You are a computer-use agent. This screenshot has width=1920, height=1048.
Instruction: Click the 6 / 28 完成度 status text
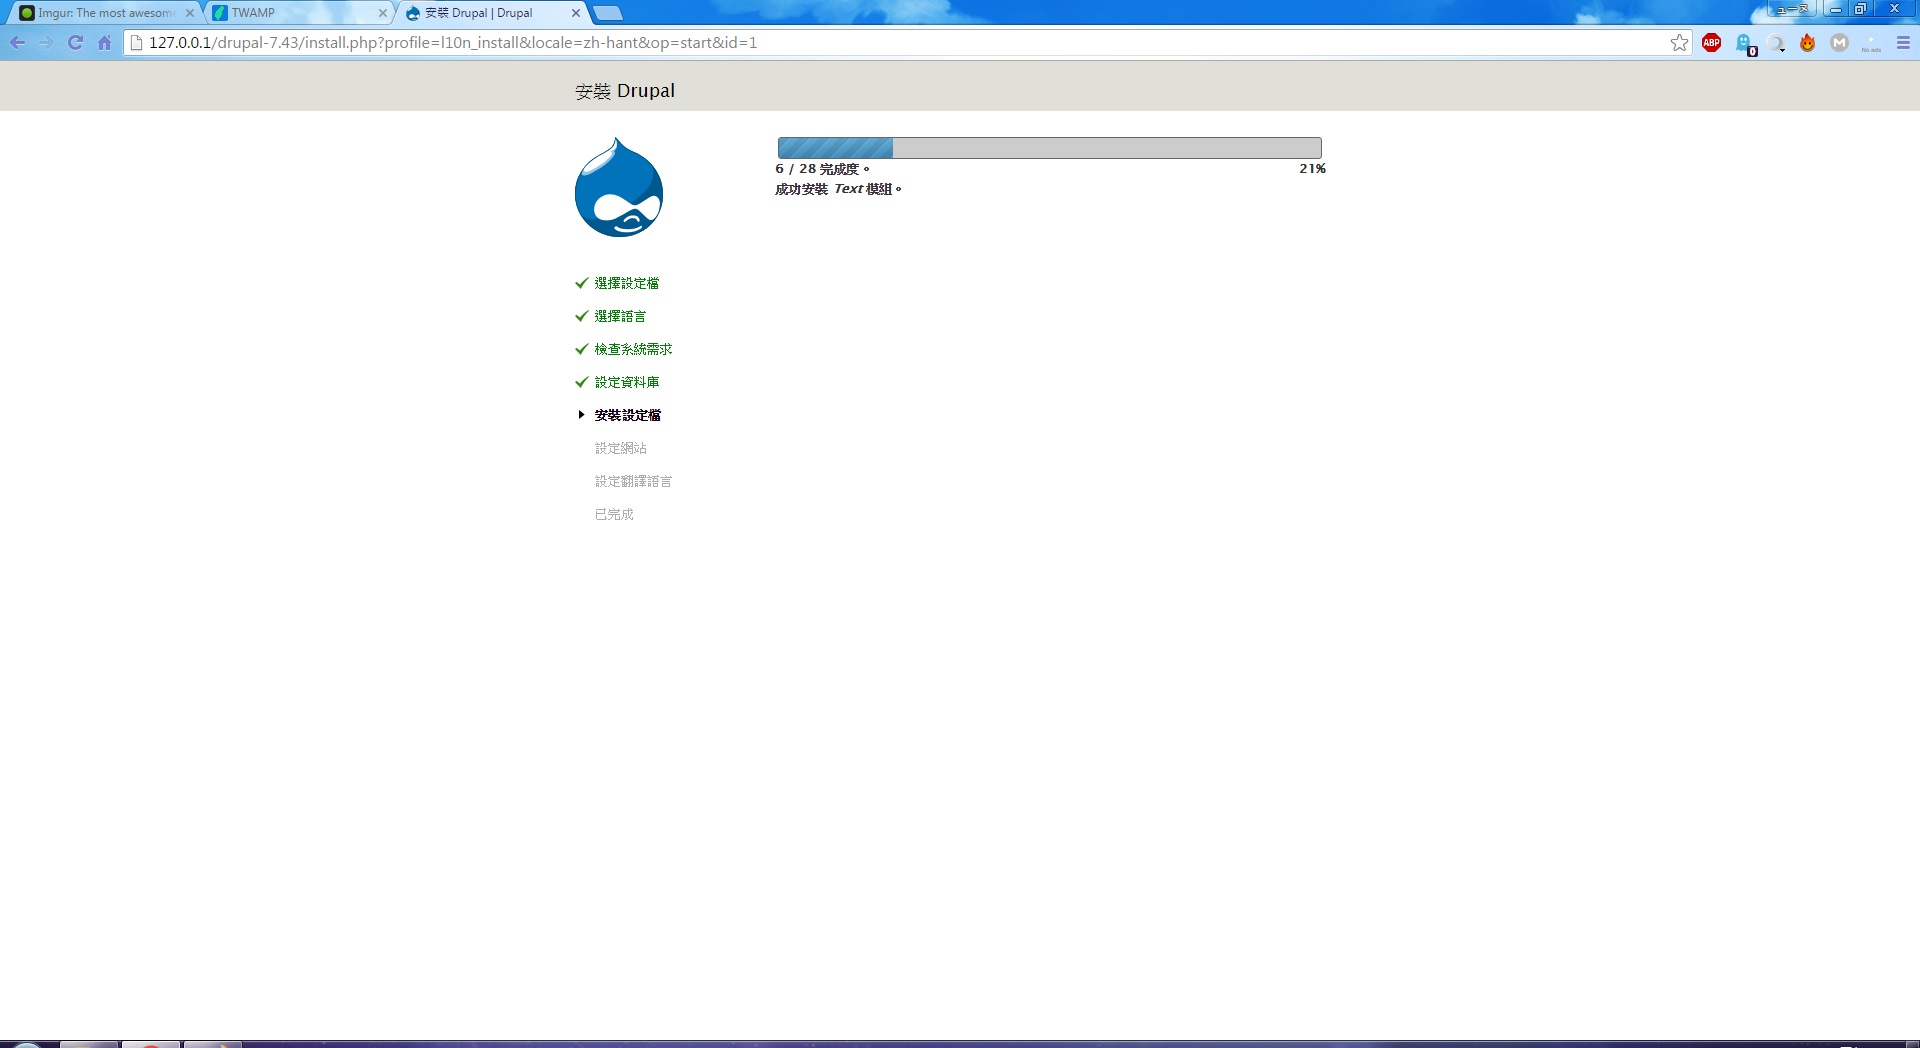(822, 169)
